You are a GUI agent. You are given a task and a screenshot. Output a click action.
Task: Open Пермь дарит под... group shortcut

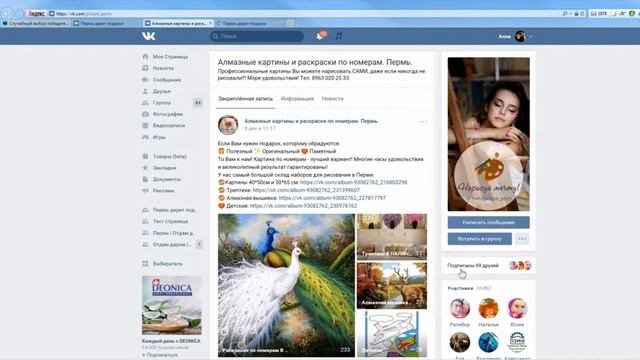(171, 209)
